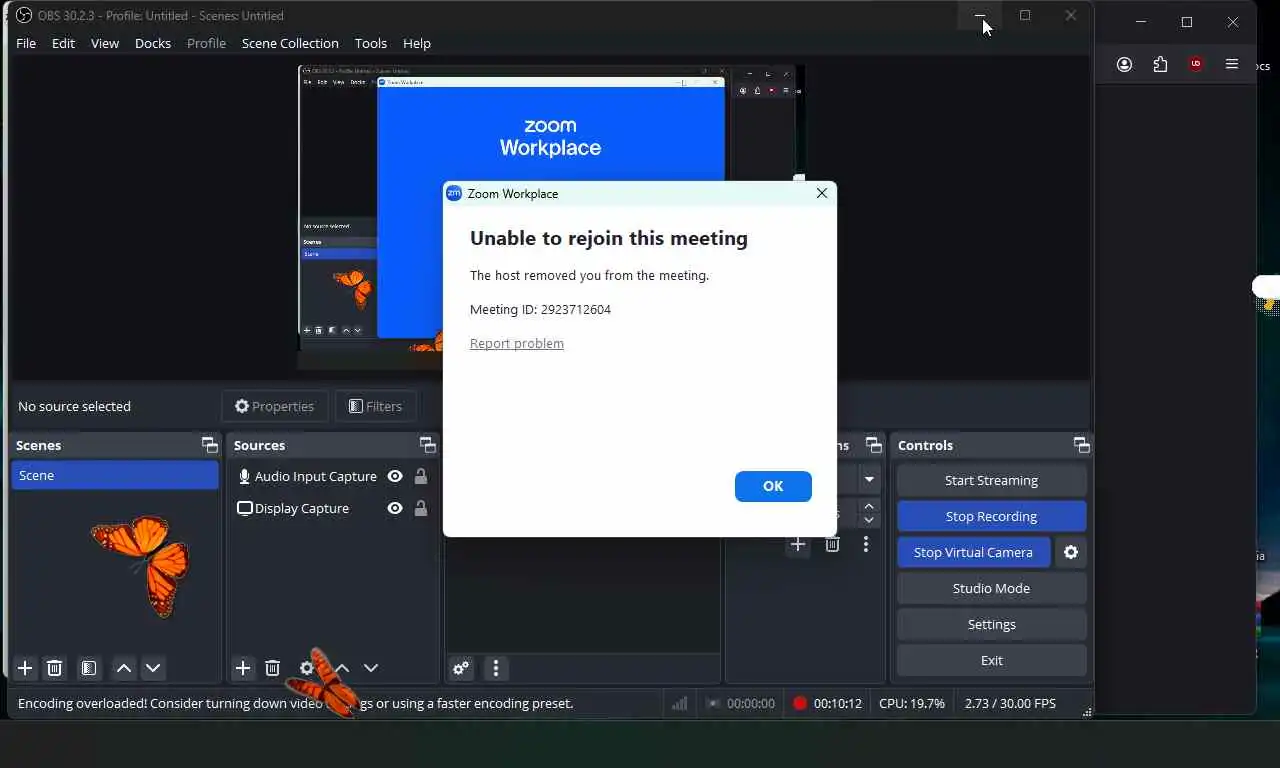The height and width of the screenshot is (768, 1280).
Task: Move scene up arrow in Scenes dock
Action: (124, 668)
